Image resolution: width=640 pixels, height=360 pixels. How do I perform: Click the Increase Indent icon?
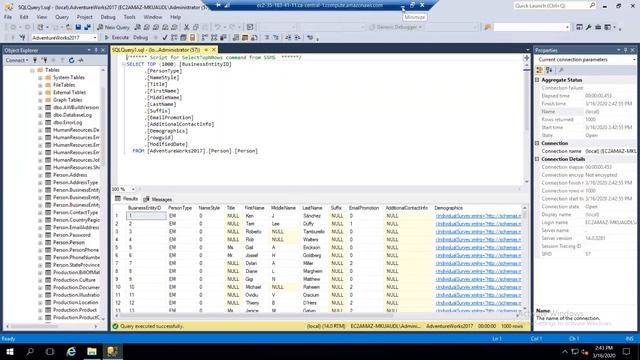click(x=298, y=38)
